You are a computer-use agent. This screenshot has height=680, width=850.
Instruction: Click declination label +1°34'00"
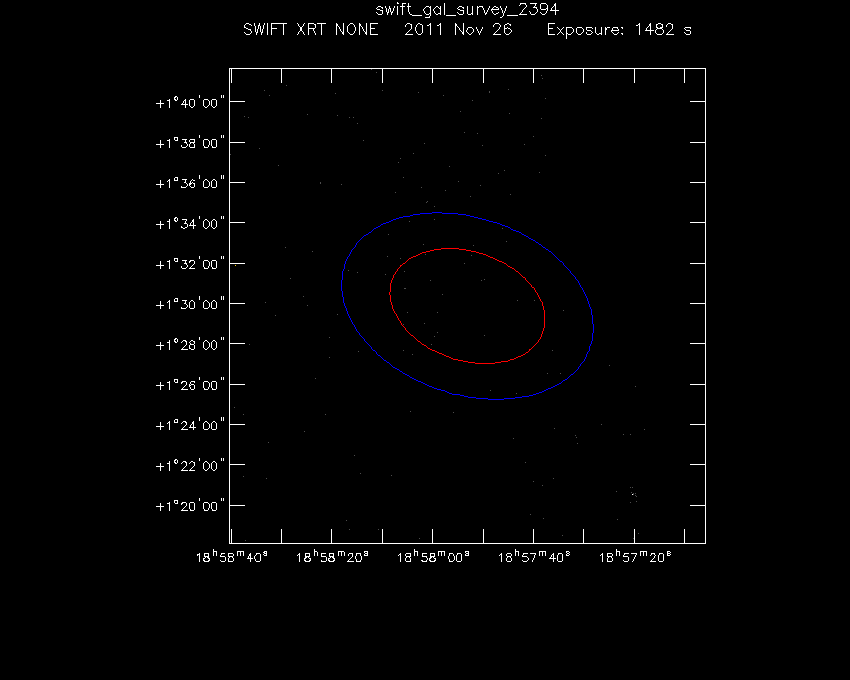click(190, 223)
